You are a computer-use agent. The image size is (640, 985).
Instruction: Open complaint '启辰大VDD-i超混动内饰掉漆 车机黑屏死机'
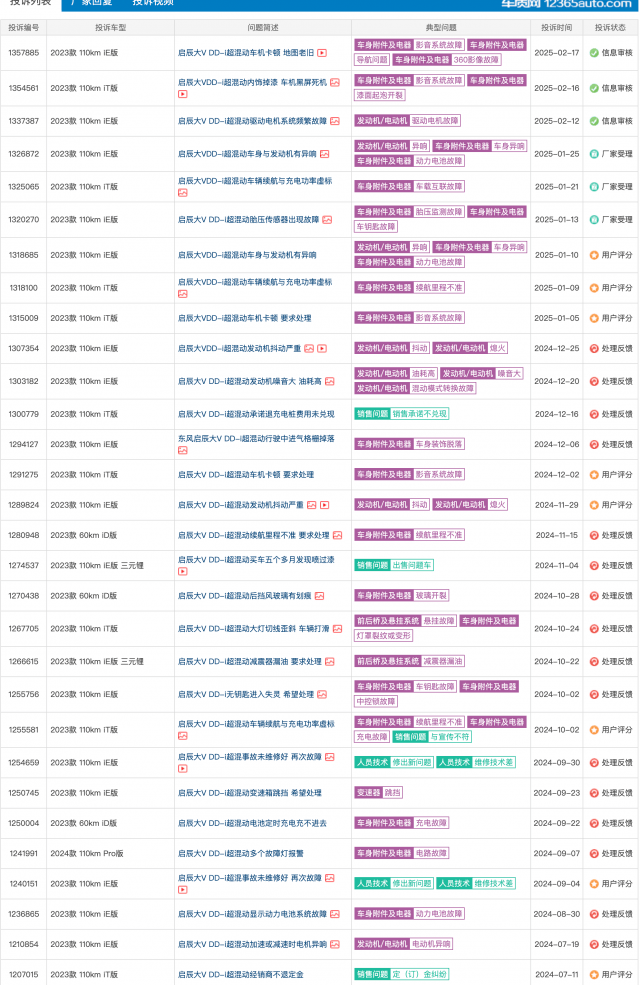pos(252,82)
